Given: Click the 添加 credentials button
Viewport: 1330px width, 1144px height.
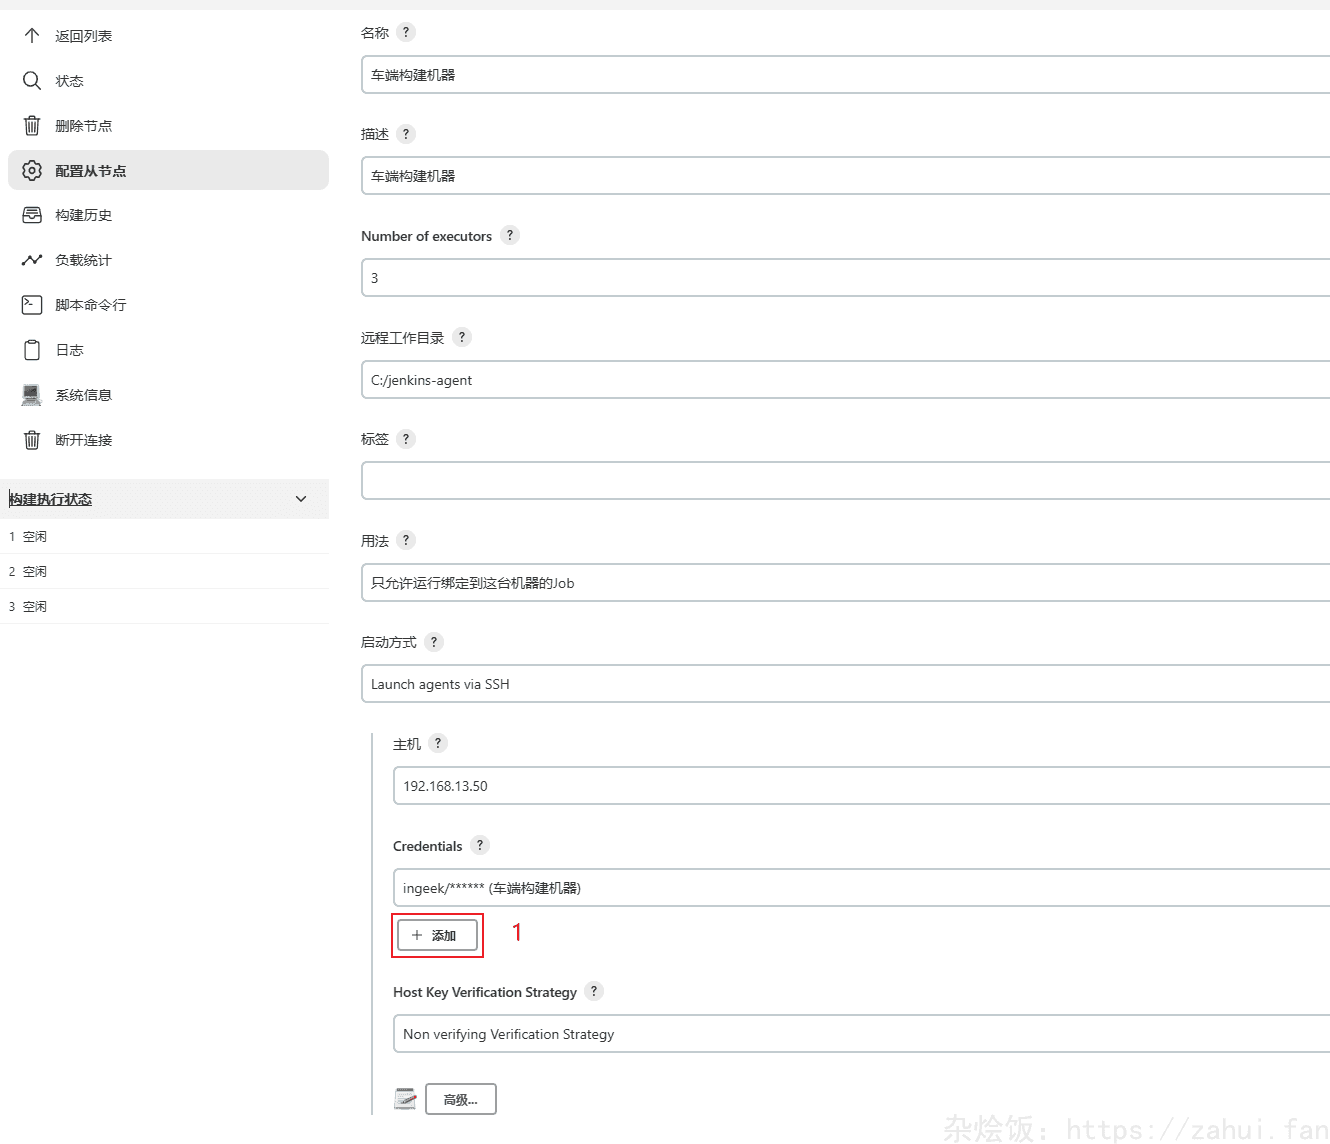Looking at the screenshot, I should pyautogui.click(x=437, y=936).
